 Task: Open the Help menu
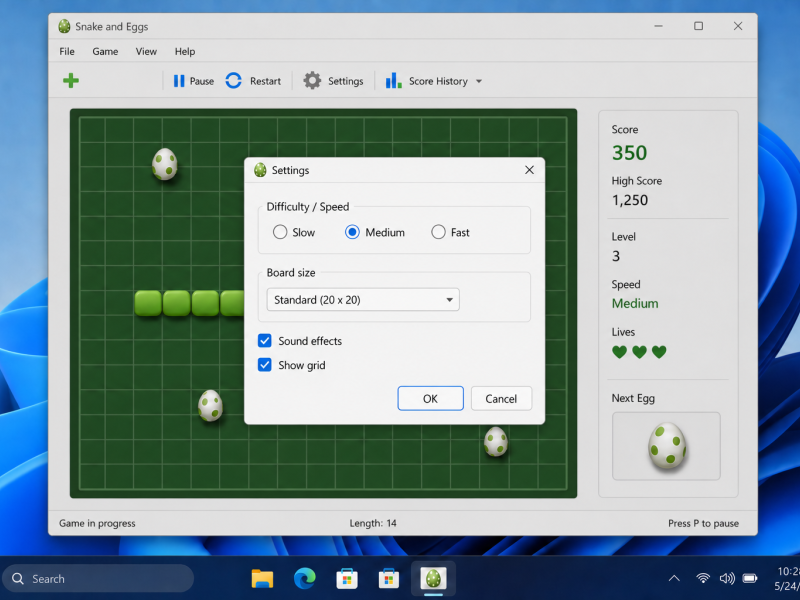click(185, 52)
